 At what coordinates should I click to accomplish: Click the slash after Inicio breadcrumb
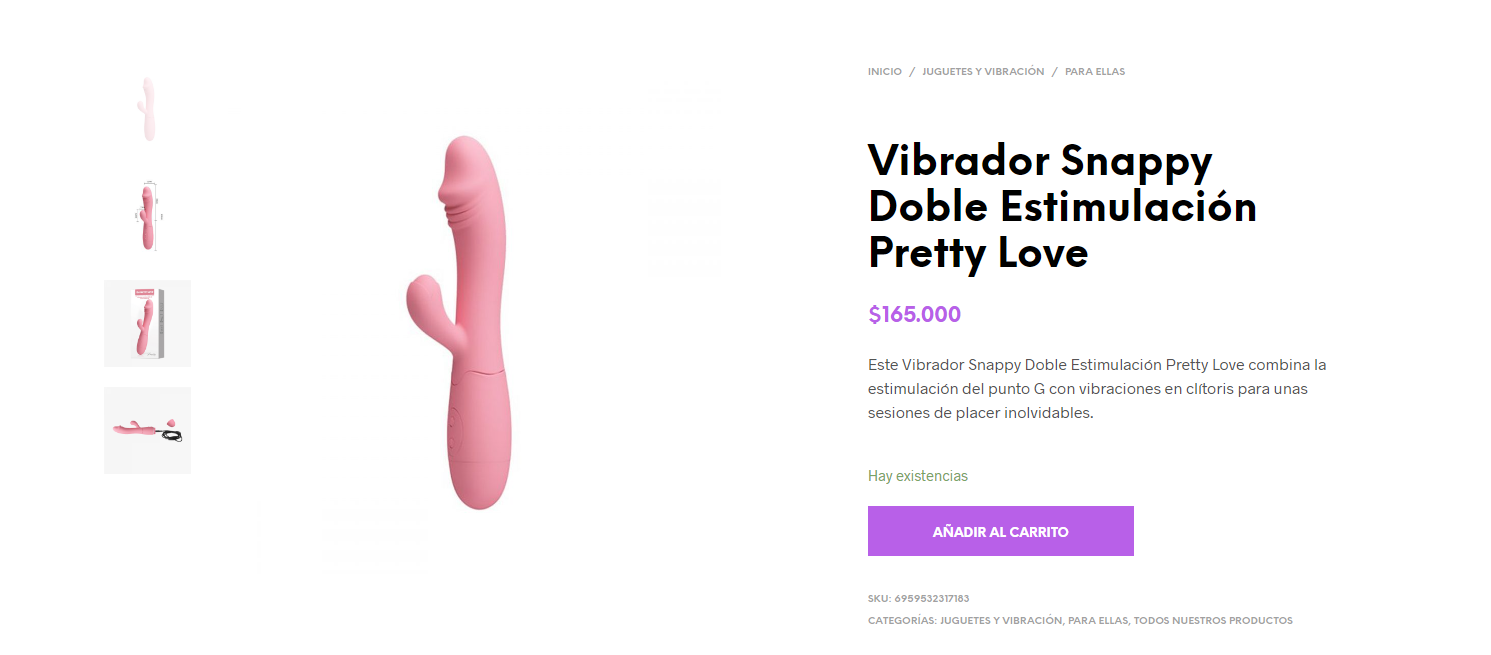[x=912, y=72]
